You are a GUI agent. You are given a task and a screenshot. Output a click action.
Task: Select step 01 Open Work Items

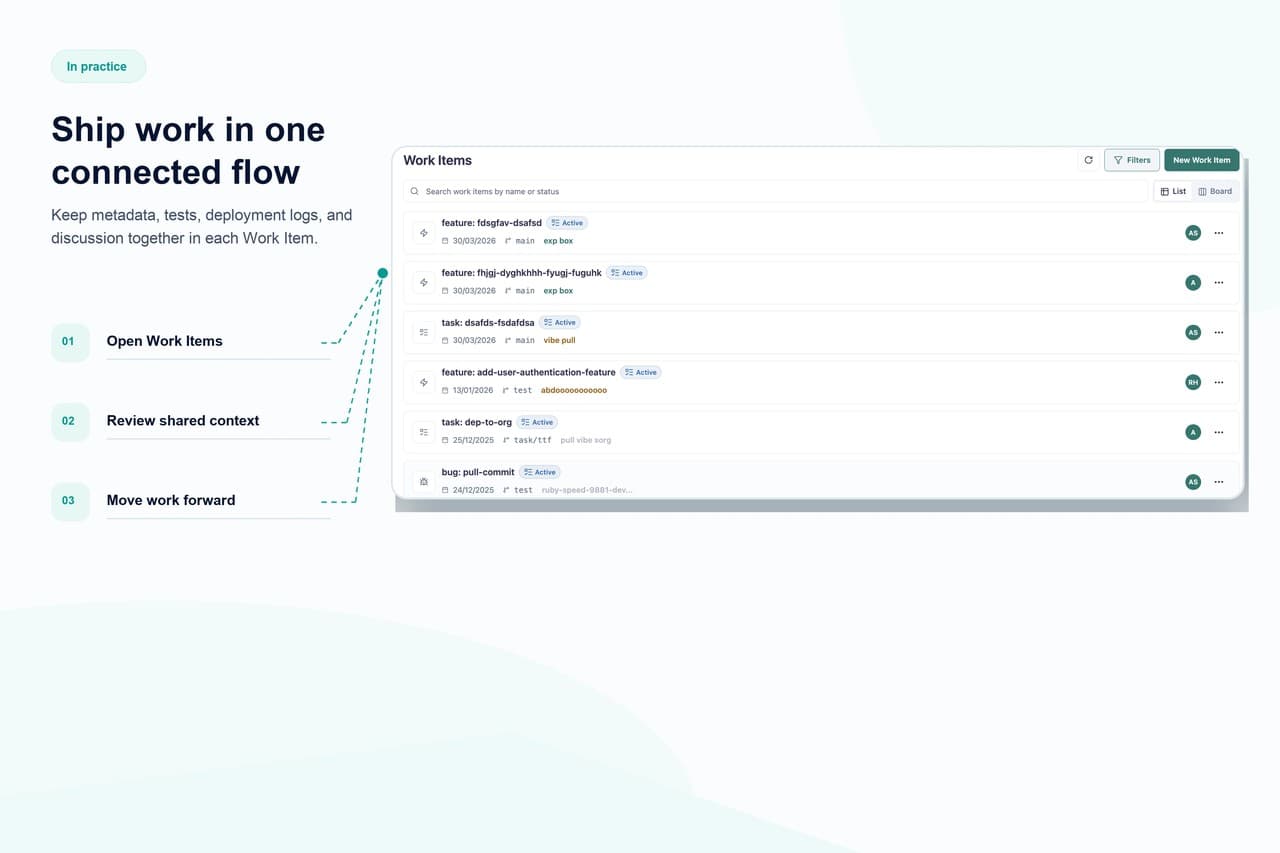(x=190, y=341)
